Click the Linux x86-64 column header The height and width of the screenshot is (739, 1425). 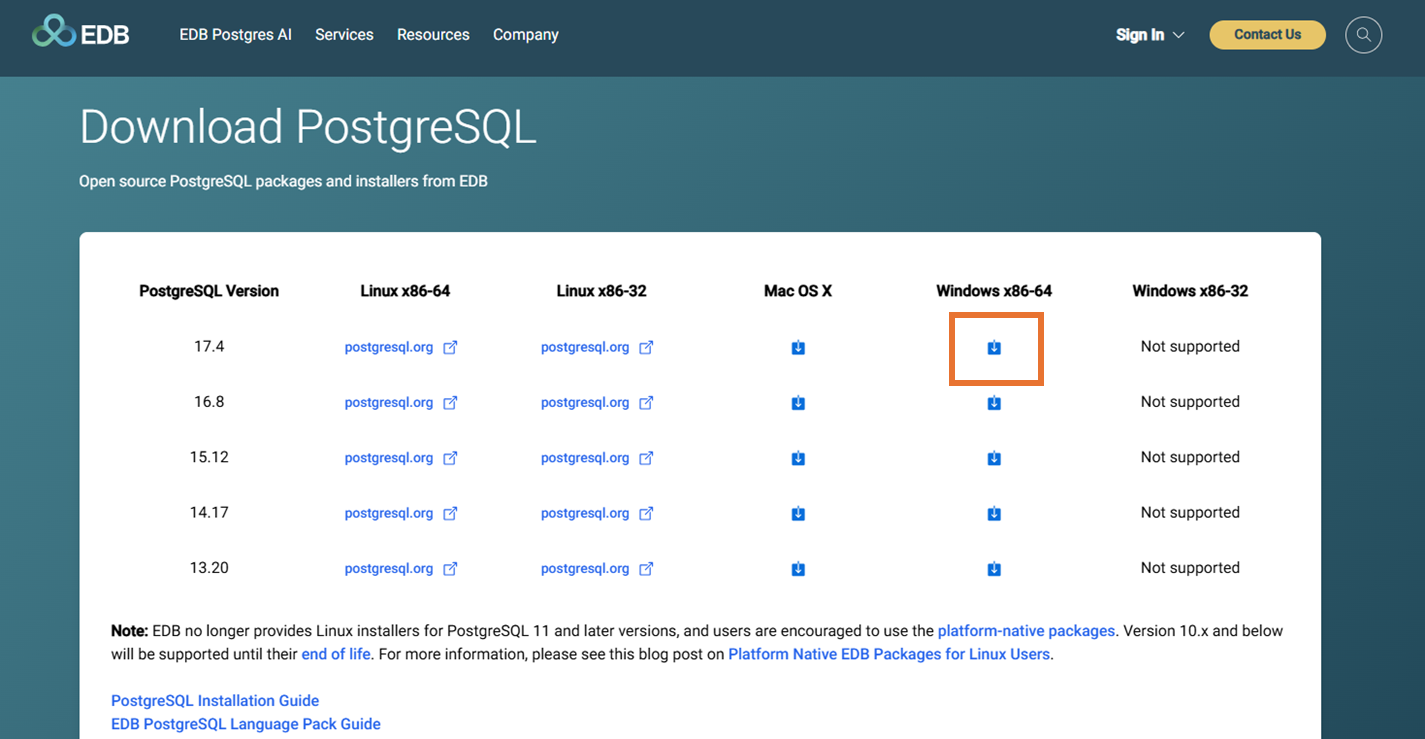[405, 291]
